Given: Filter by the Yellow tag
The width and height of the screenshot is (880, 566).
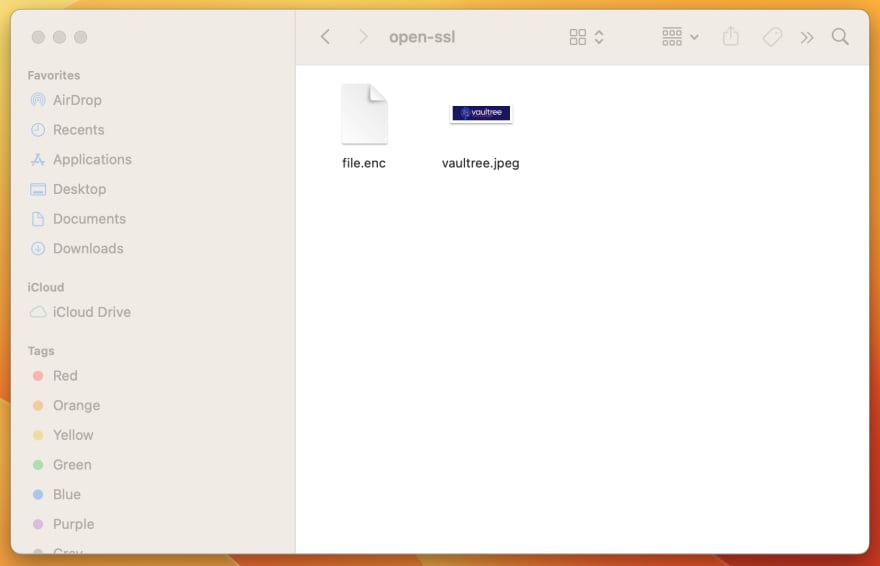Looking at the screenshot, I should [73, 435].
